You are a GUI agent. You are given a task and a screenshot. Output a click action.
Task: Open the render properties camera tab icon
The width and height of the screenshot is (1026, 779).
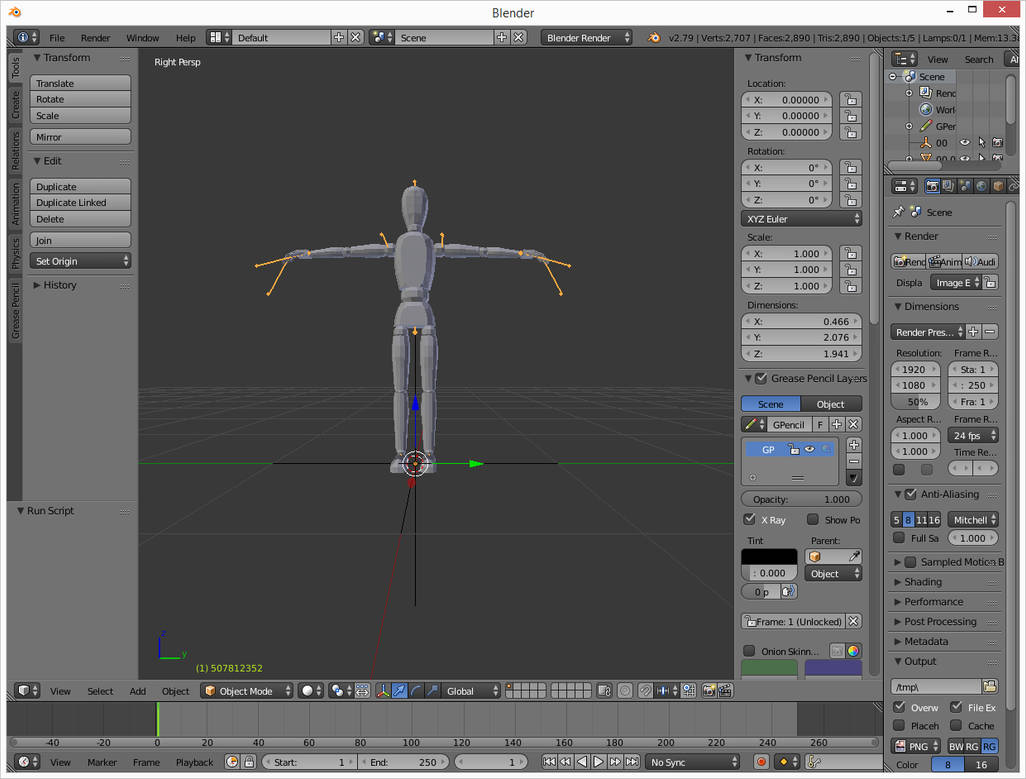tap(932, 186)
